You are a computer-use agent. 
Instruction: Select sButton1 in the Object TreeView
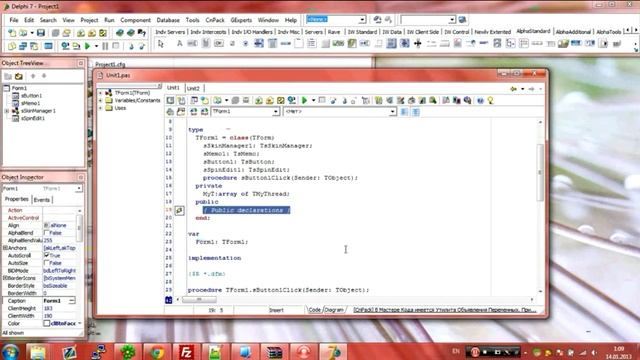tap(31, 96)
